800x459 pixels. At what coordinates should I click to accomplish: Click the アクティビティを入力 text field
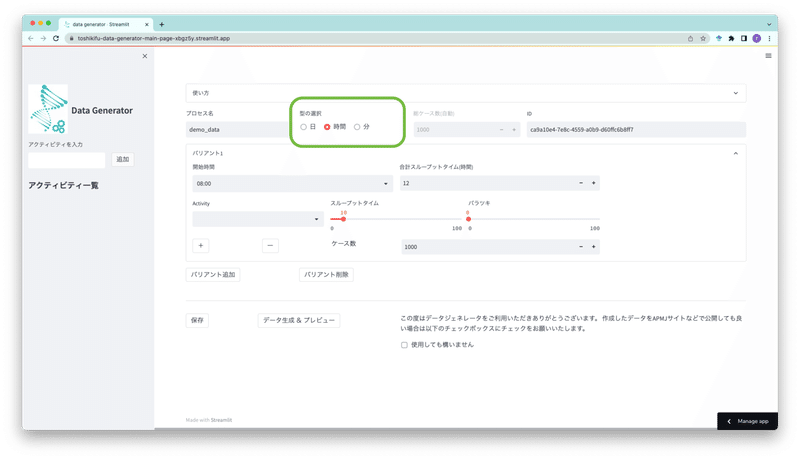pos(67,160)
